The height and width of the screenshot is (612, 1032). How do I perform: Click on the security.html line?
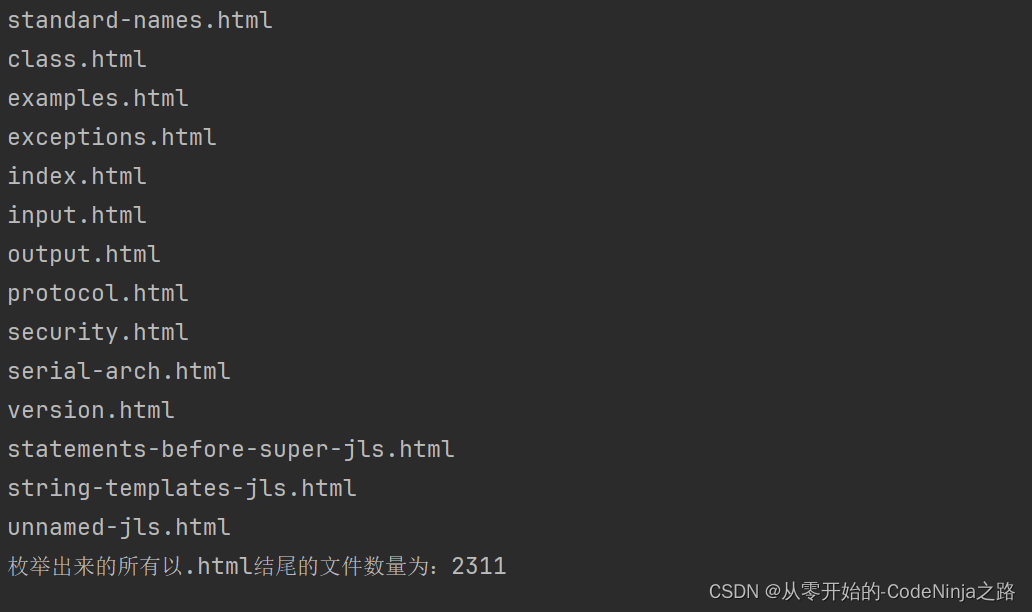(x=98, y=333)
